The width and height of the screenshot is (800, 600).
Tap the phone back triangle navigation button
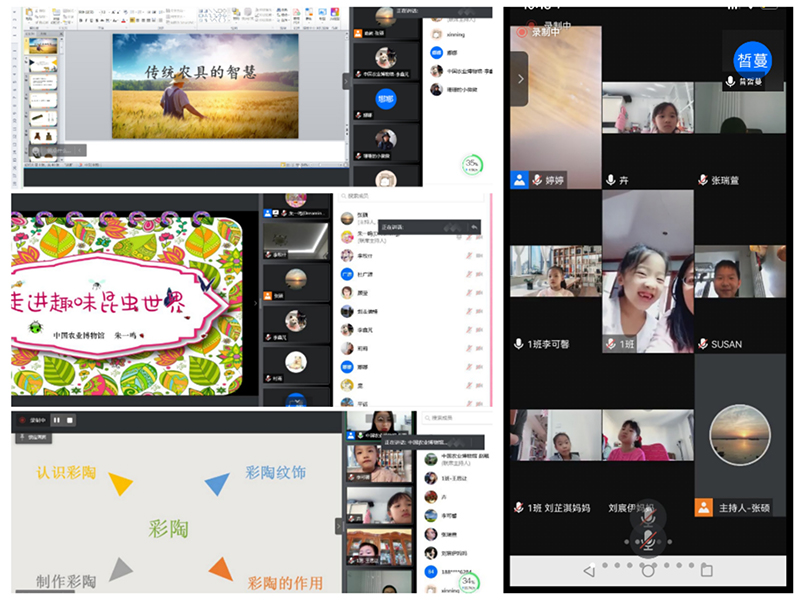[589, 571]
